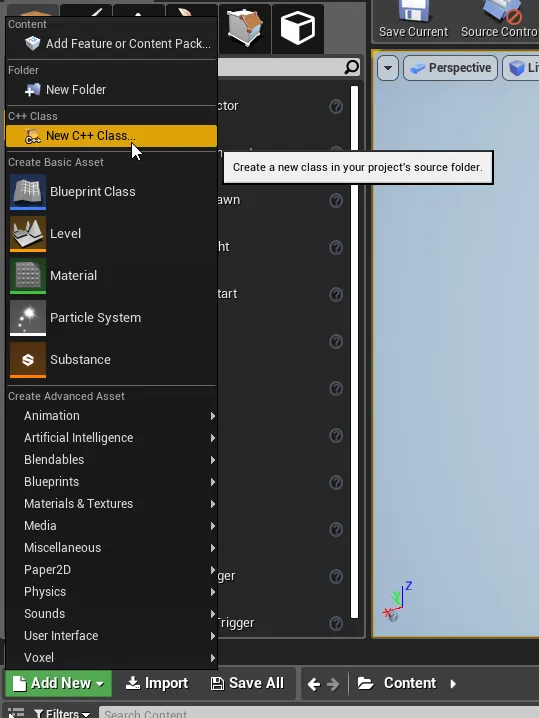Select the Level asset icon
The width and height of the screenshot is (539, 718).
[28, 234]
